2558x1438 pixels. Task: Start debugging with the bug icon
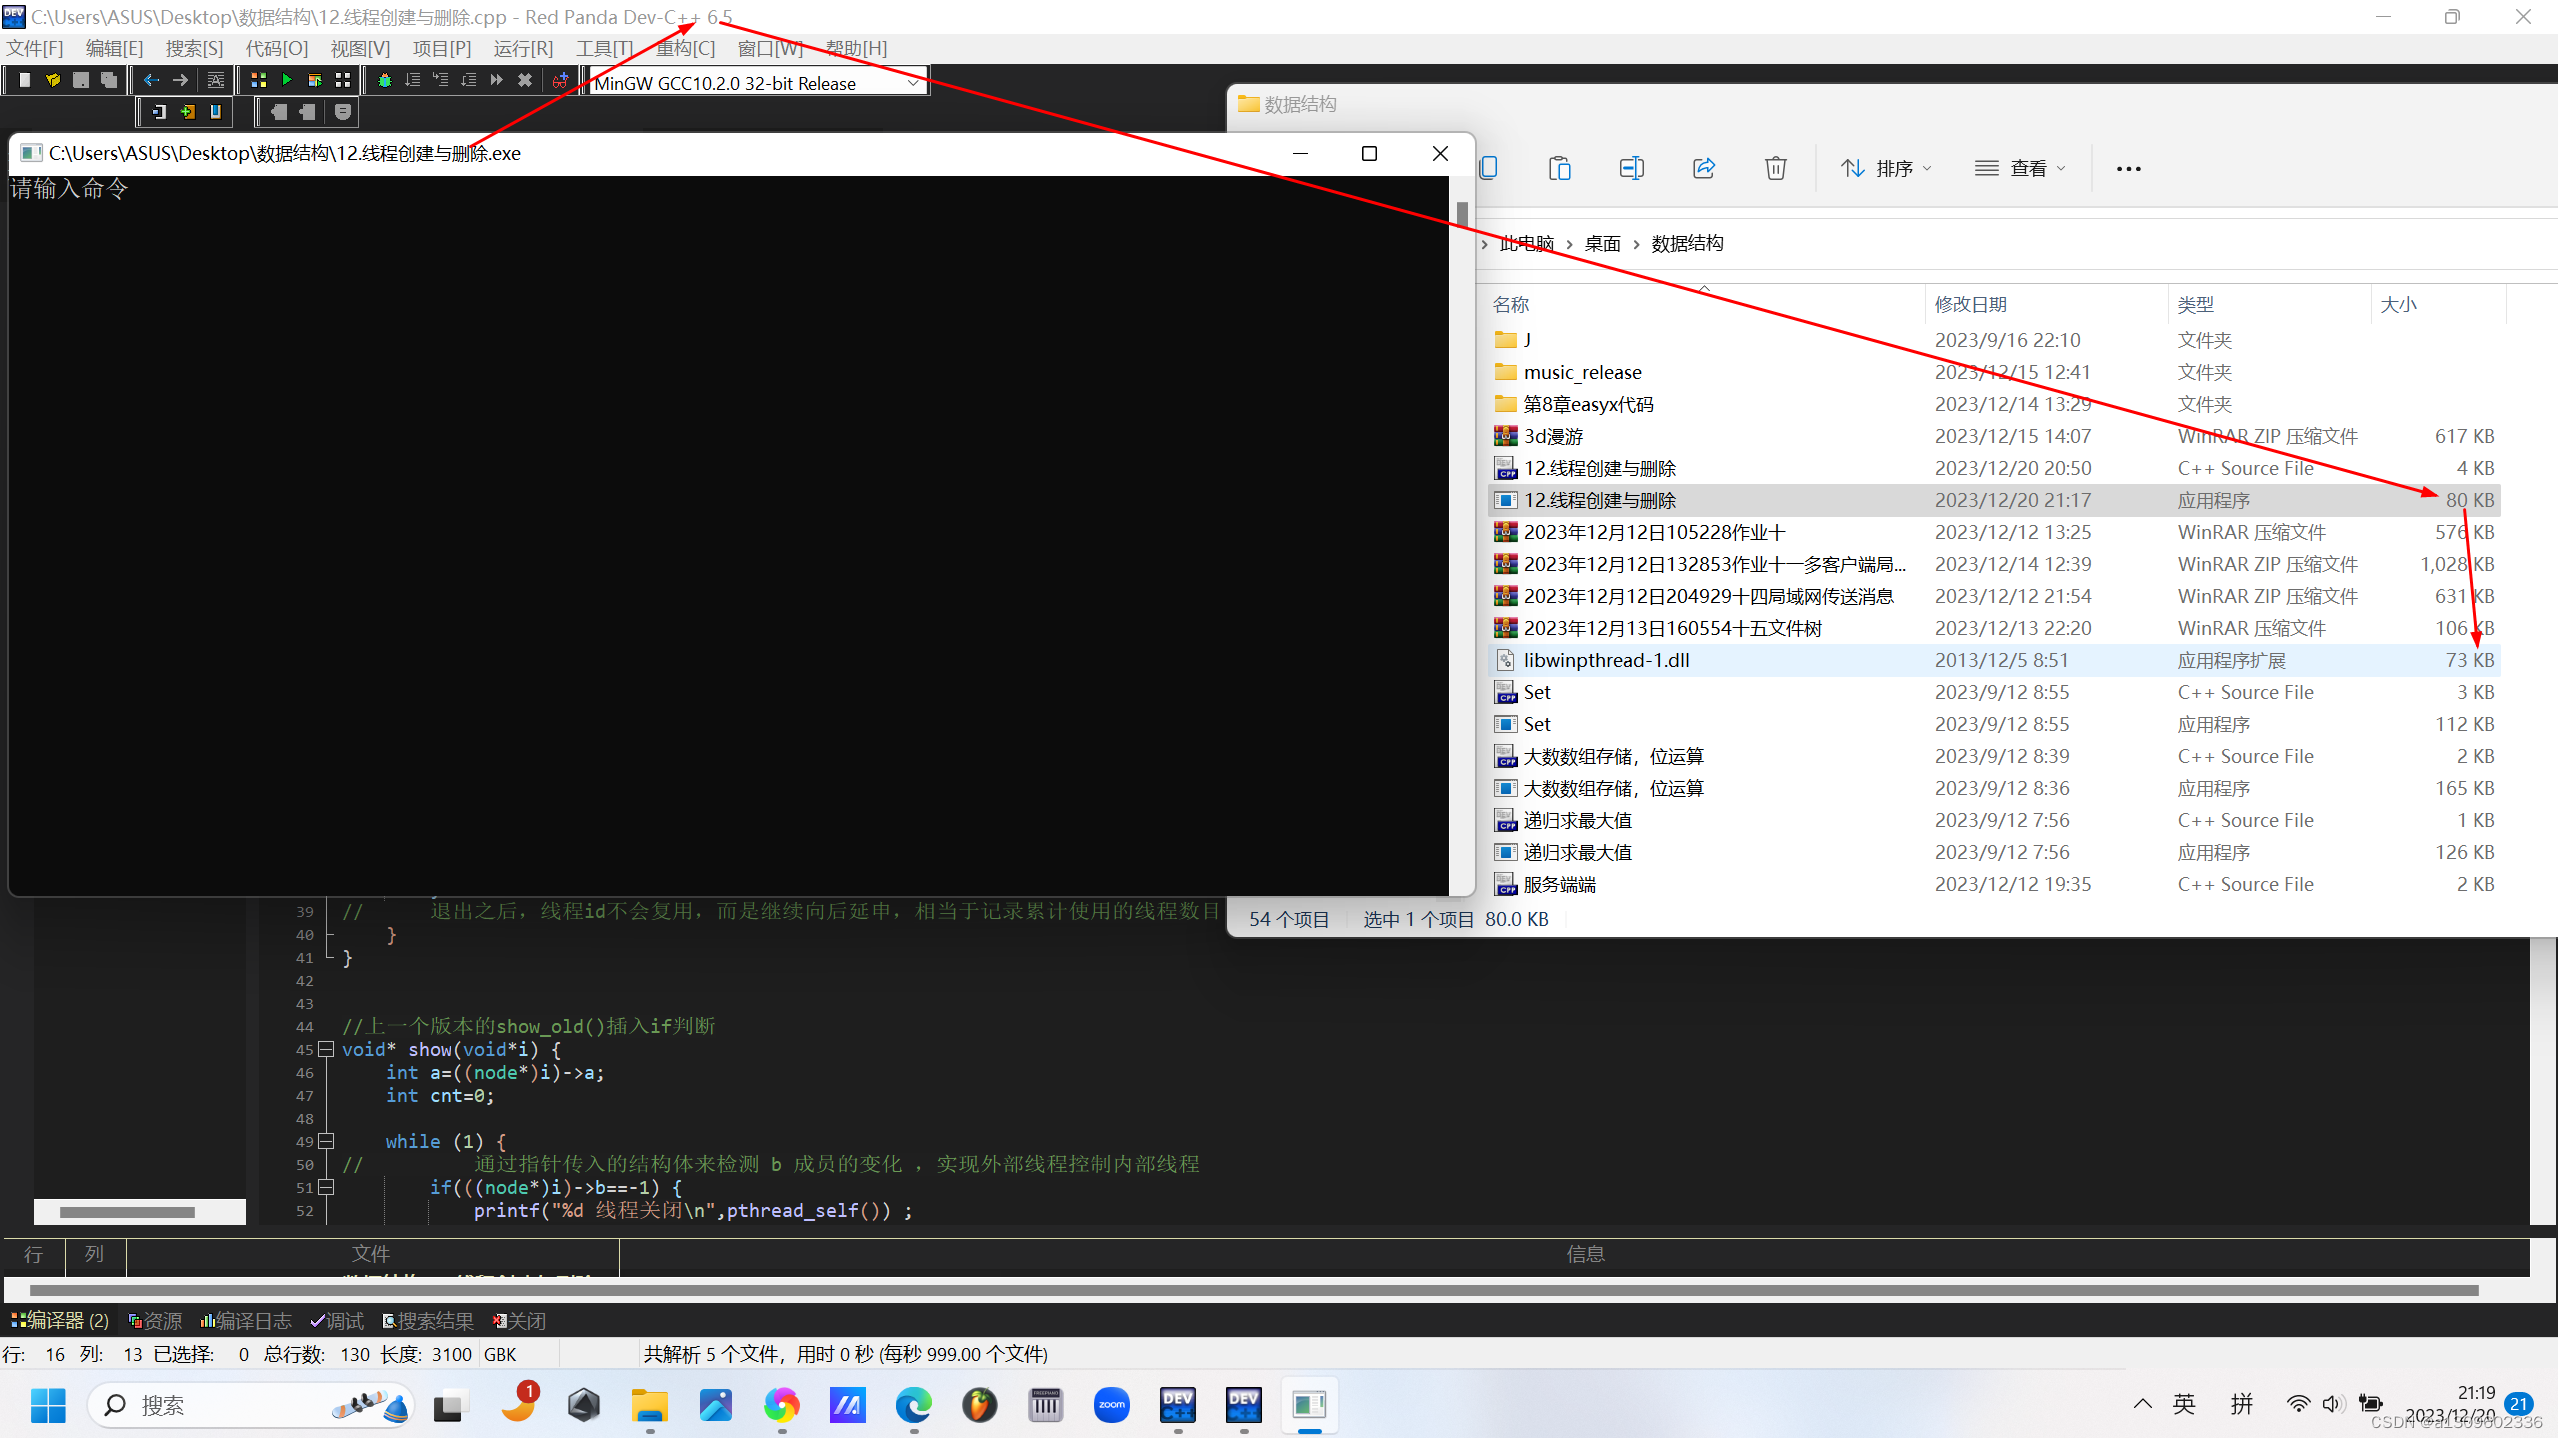(384, 80)
